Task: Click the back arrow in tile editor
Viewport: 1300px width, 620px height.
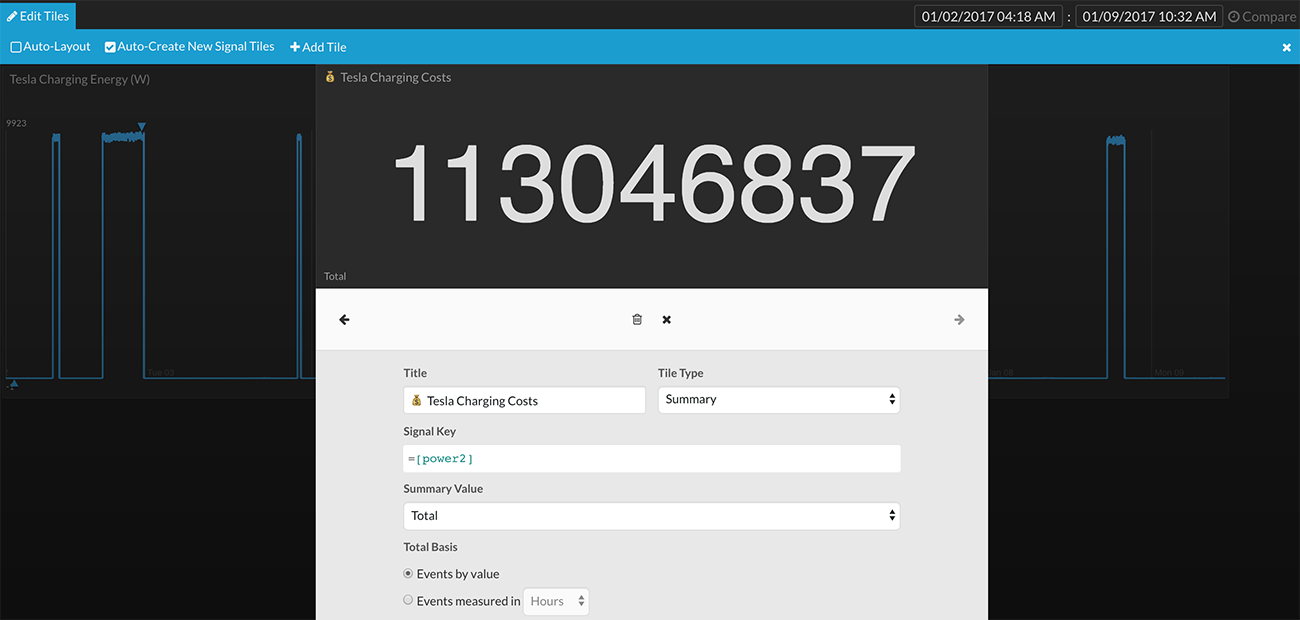Action: coord(344,320)
